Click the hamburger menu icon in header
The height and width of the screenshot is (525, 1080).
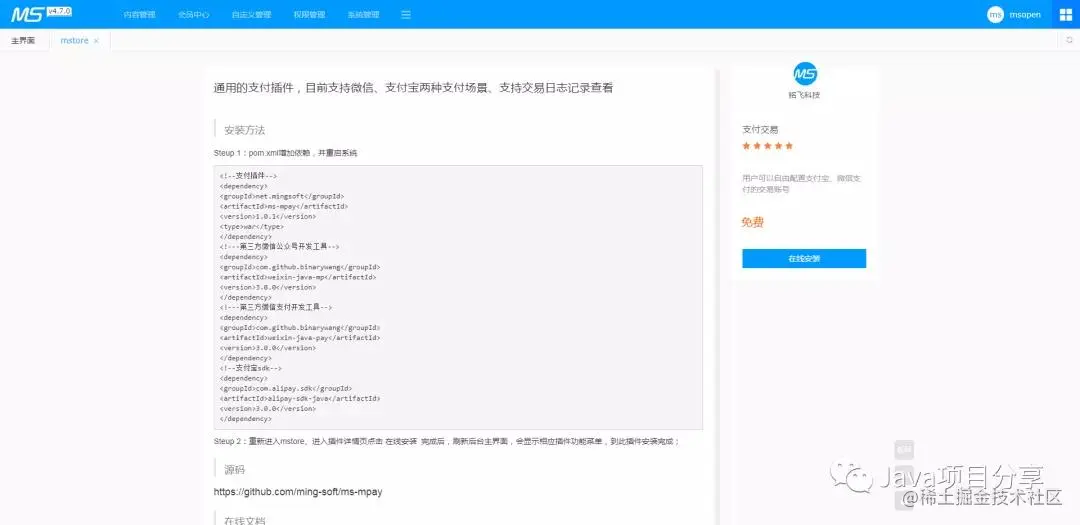406,14
